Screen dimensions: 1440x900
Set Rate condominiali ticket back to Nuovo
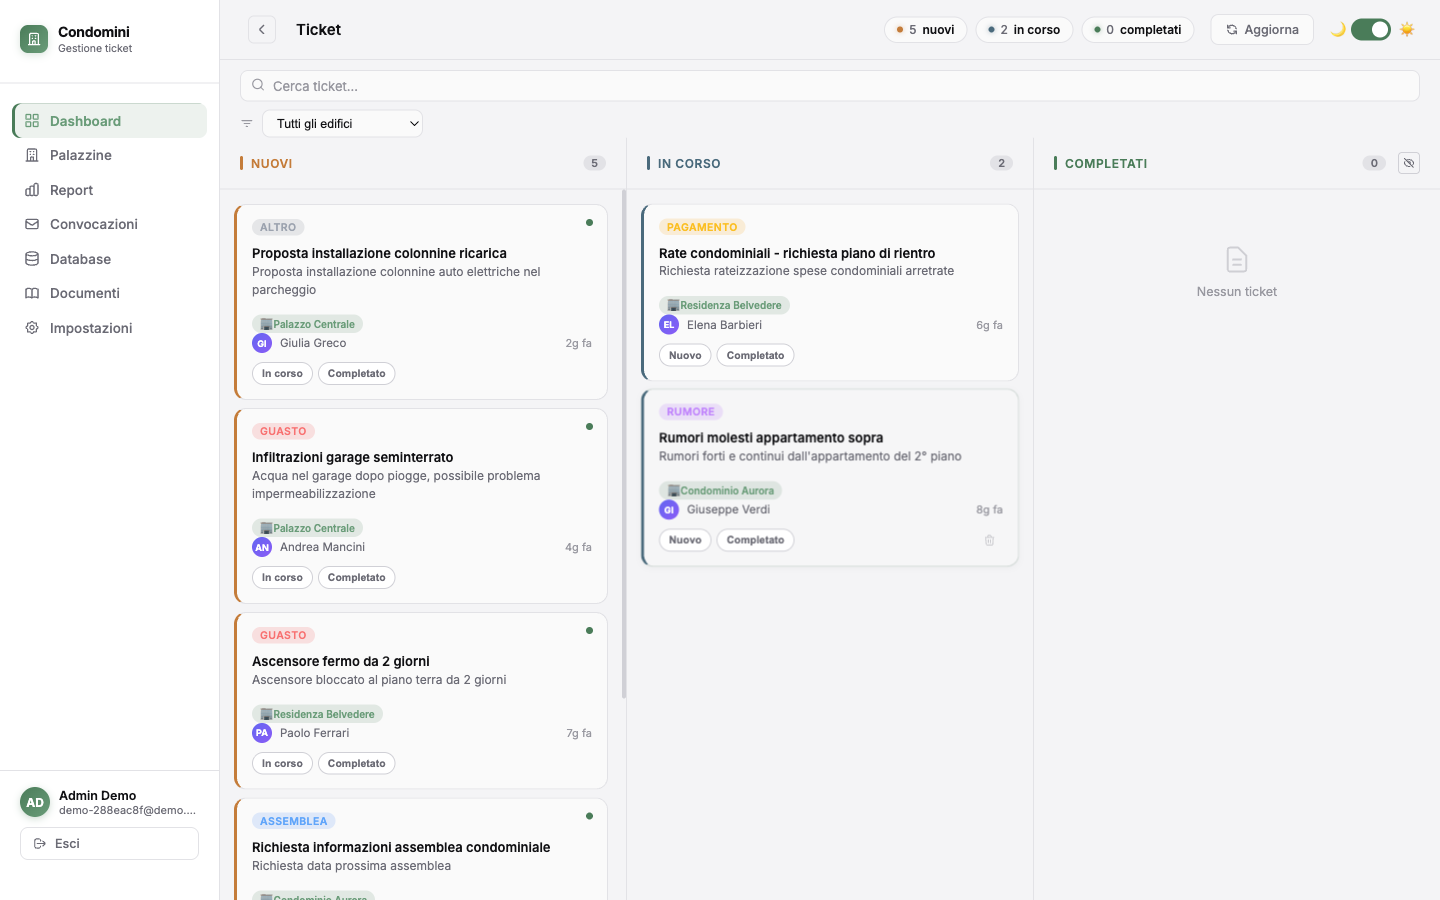coord(685,356)
